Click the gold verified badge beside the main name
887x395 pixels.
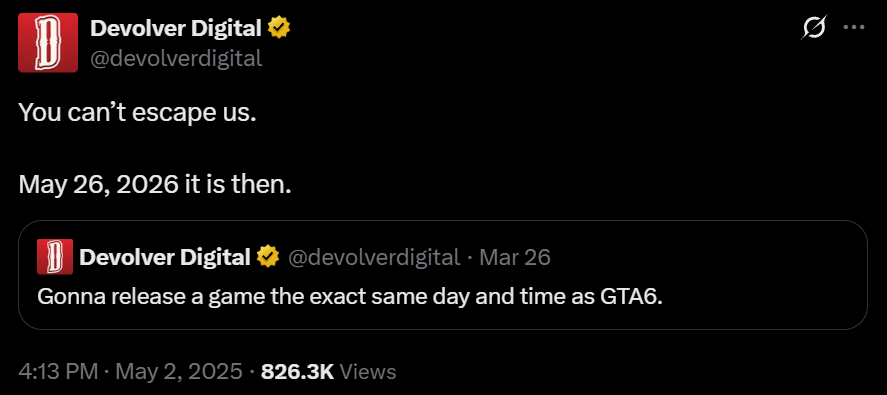tap(279, 27)
